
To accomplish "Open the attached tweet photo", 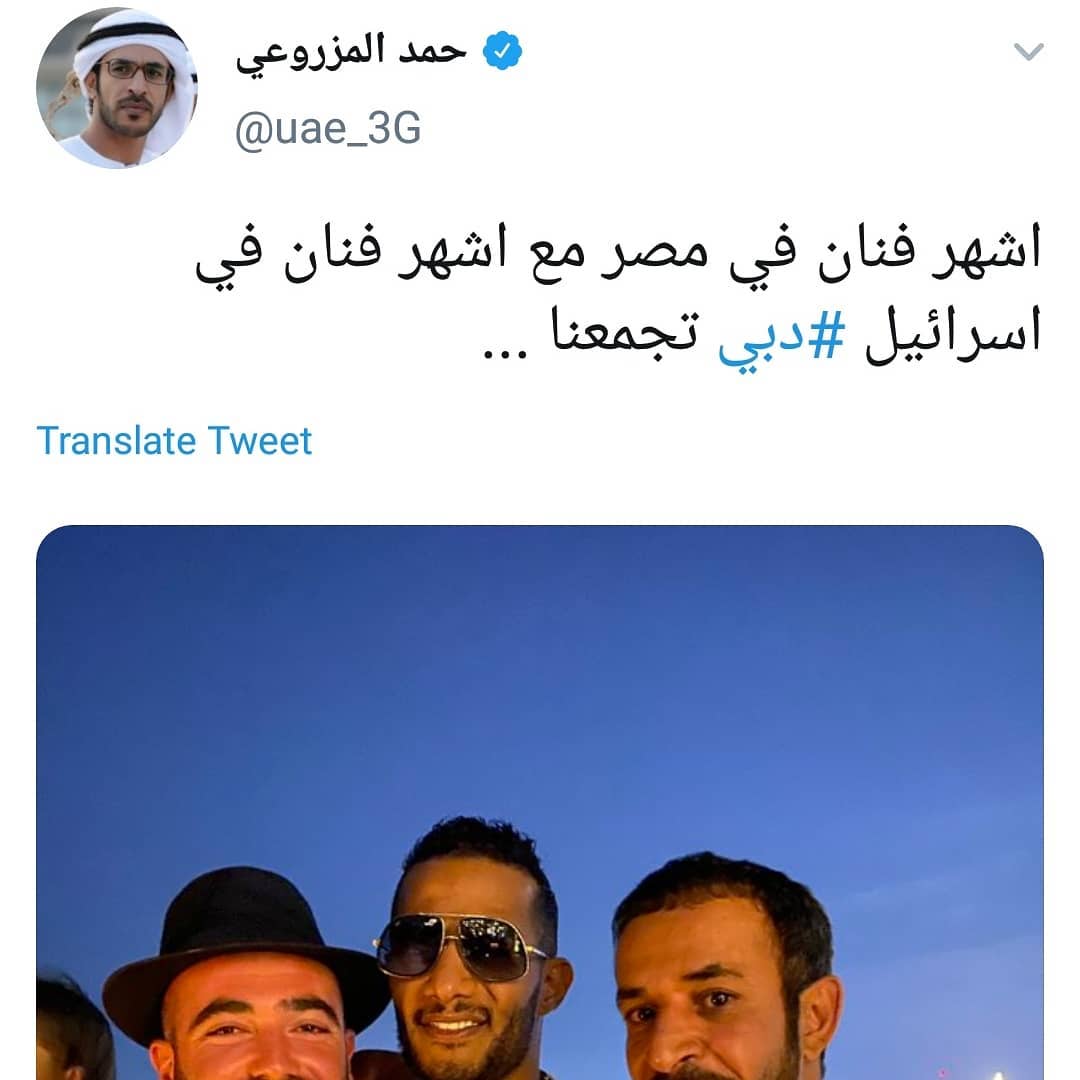I will pyautogui.click(x=540, y=802).
